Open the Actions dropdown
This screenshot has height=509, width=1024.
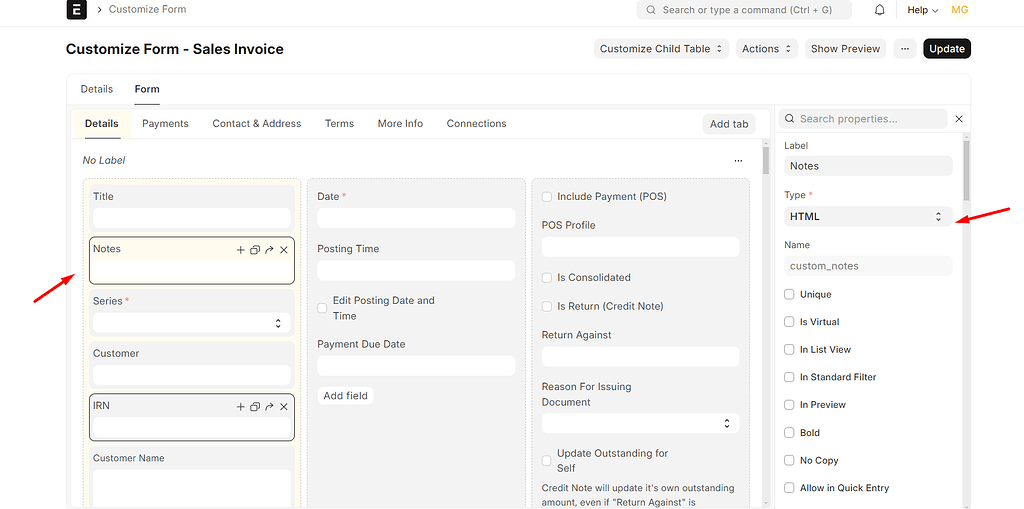click(767, 48)
